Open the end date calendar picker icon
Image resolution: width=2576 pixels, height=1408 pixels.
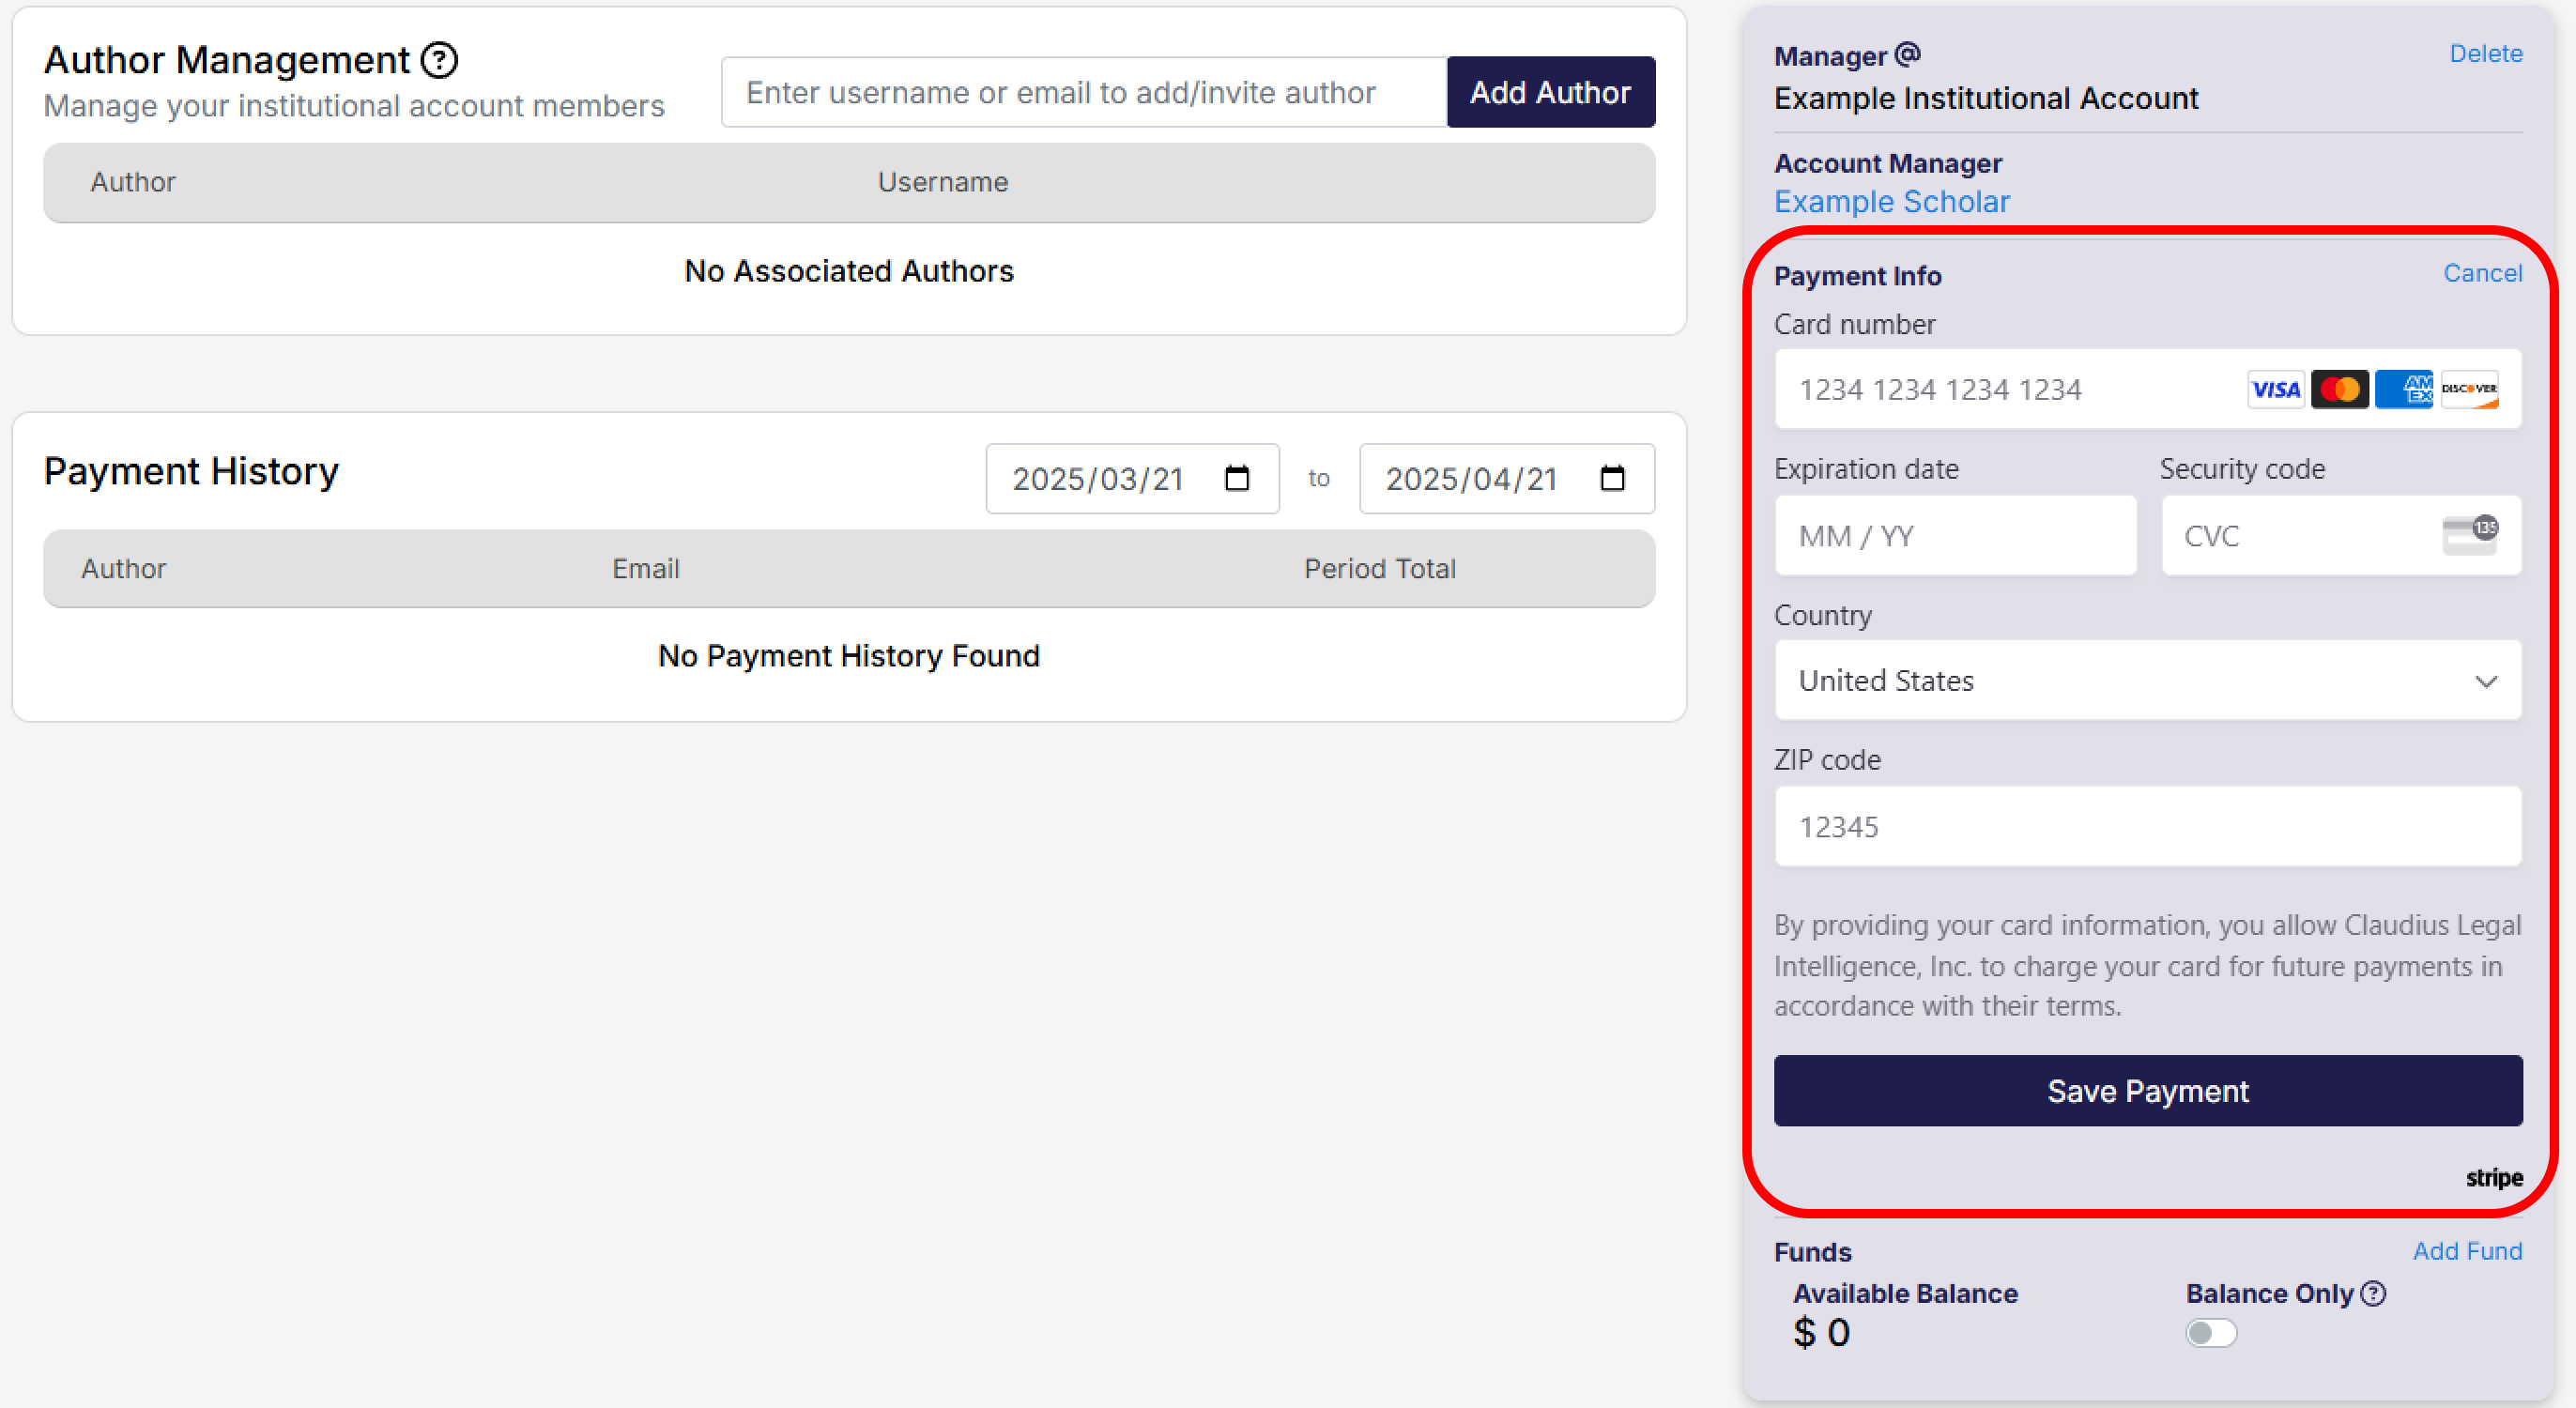[1612, 478]
